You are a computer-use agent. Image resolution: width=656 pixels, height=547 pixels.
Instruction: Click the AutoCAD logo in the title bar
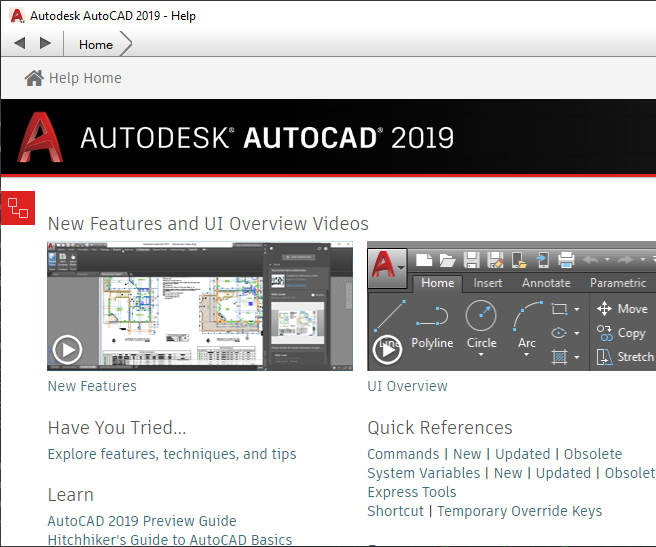(17, 16)
